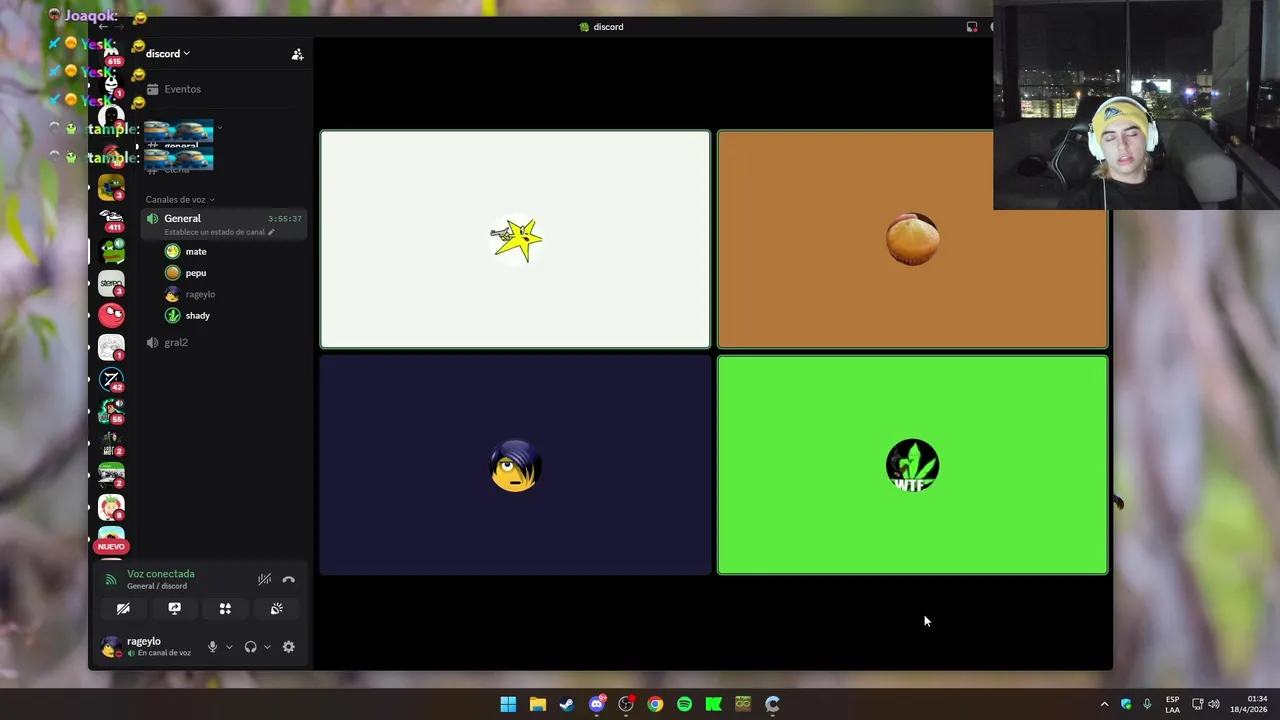This screenshot has width=1280, height=720.
Task: Open the Windows Start menu
Action: [508, 704]
